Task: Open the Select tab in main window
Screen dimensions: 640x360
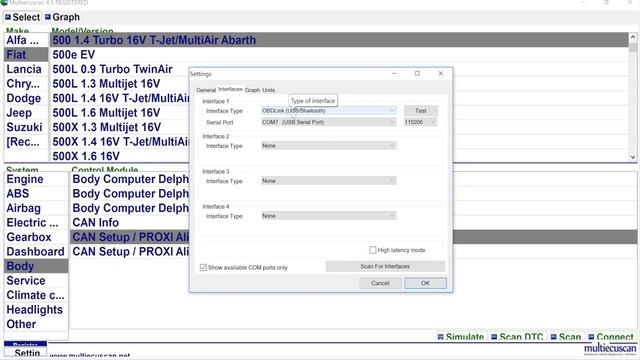Action: click(22, 17)
